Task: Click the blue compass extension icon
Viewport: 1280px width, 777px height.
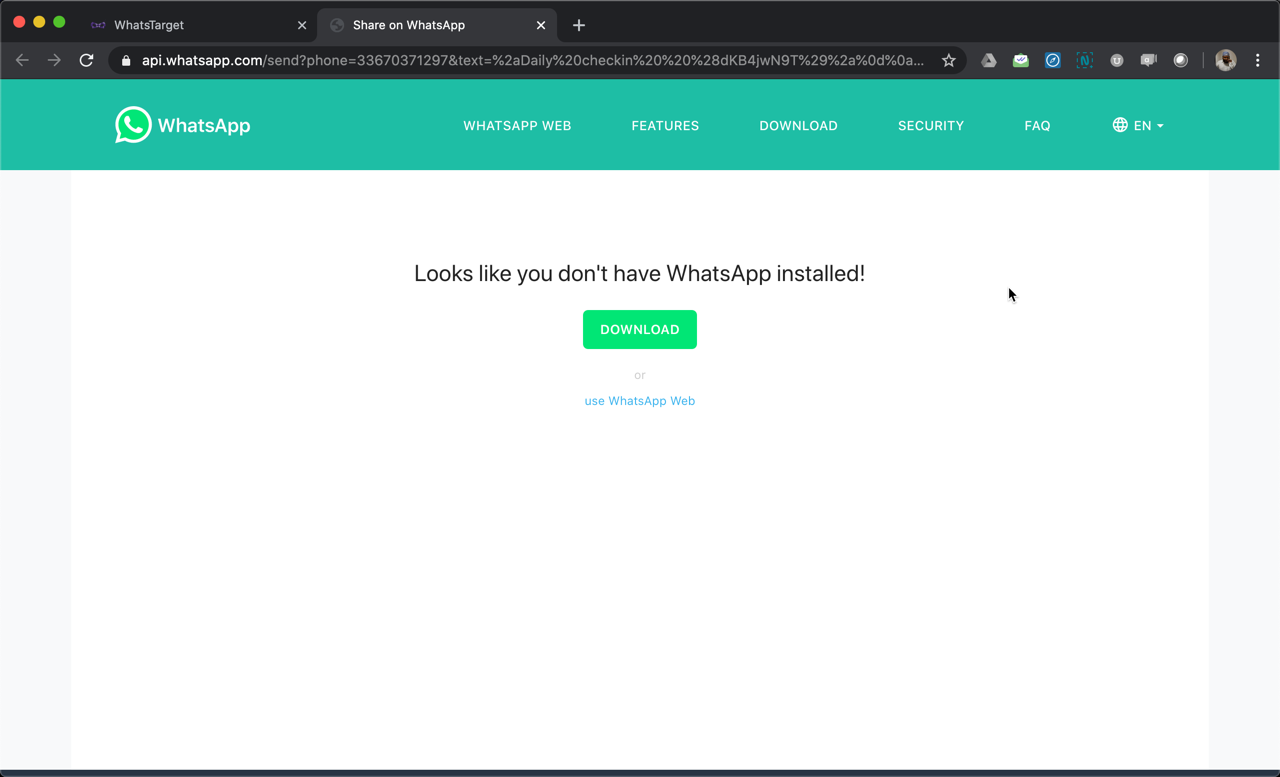Action: coord(1052,60)
